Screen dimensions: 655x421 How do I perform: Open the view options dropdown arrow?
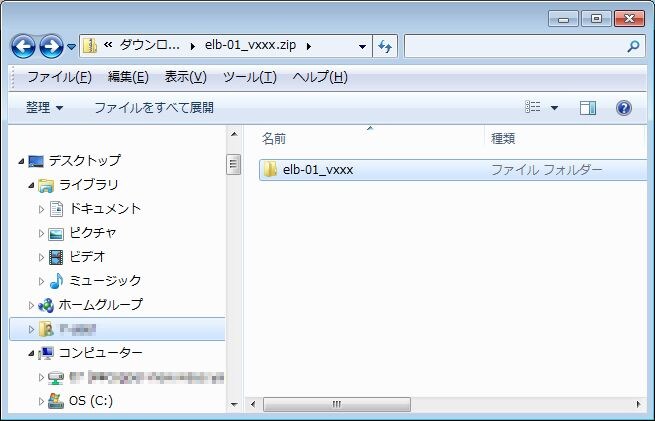tap(555, 108)
